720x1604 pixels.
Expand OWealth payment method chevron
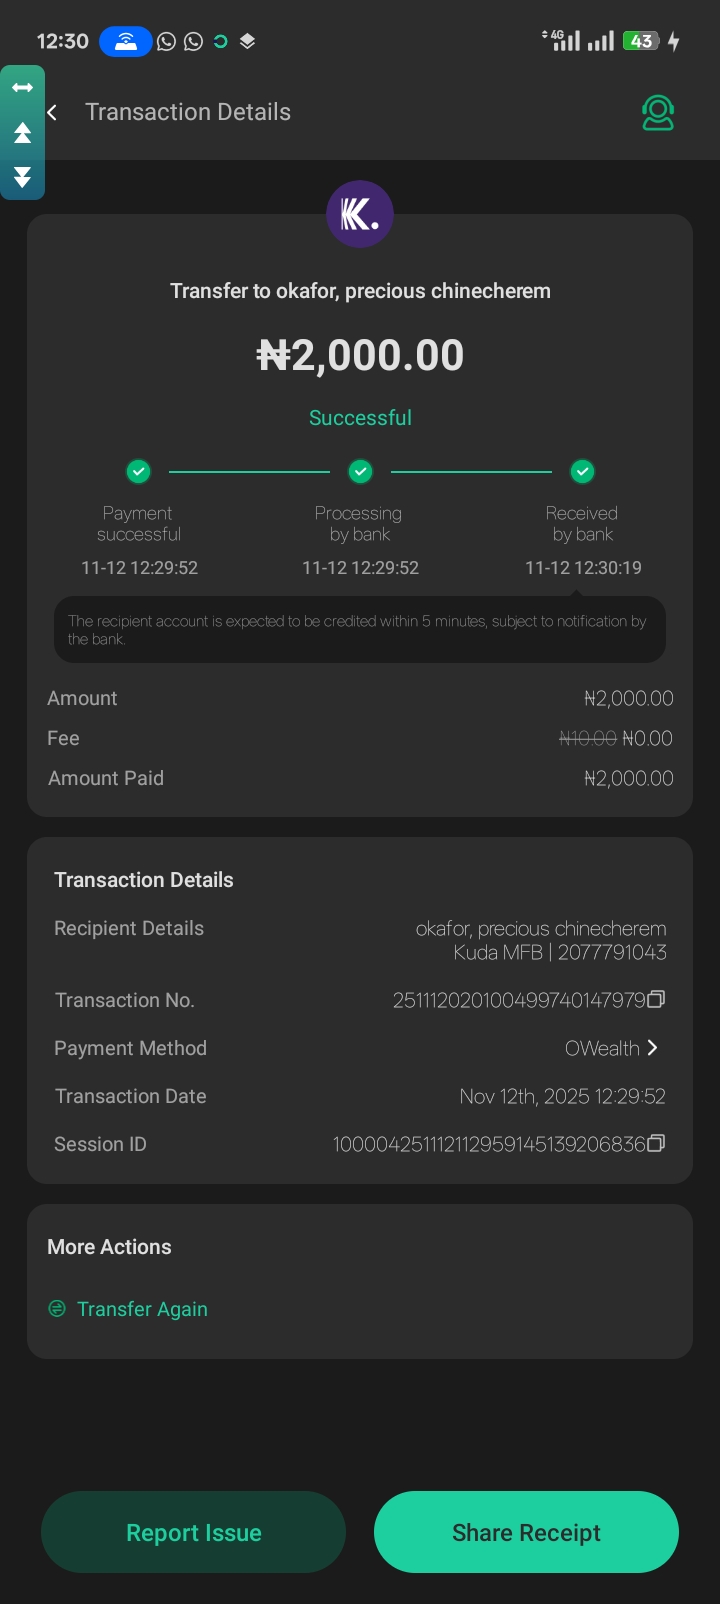point(653,1047)
